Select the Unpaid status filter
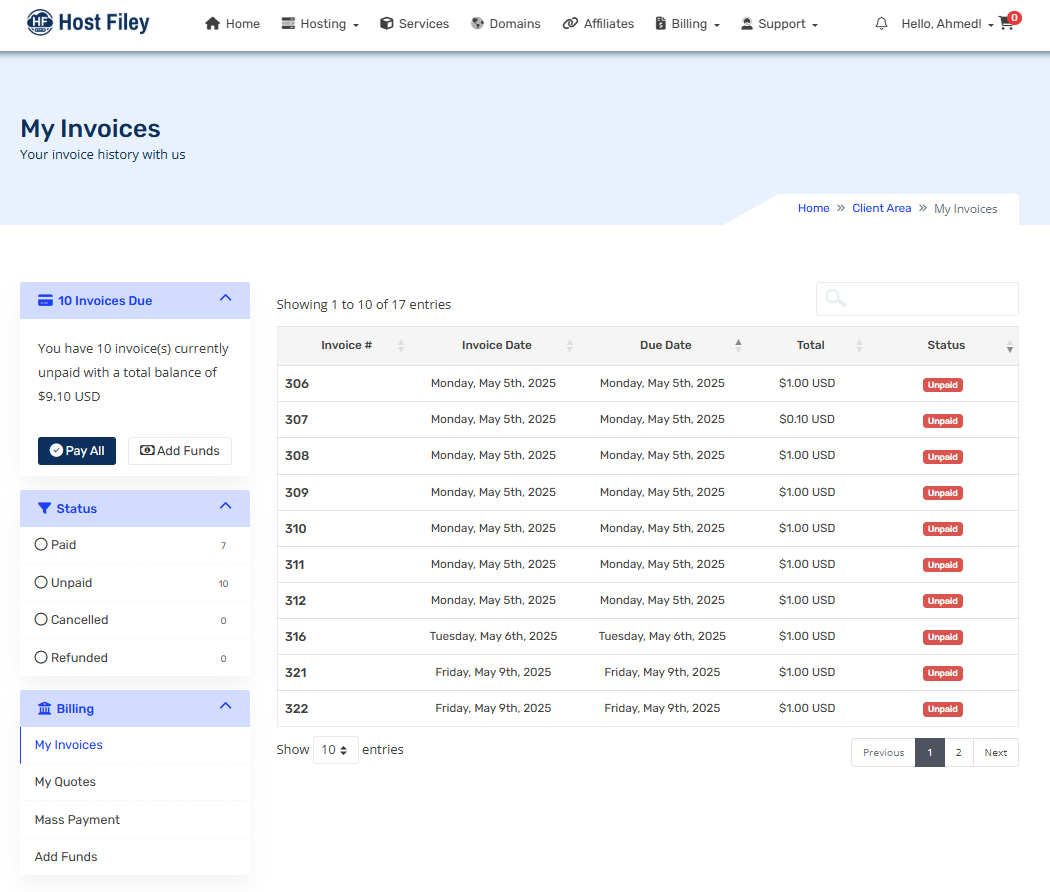The height and width of the screenshot is (892, 1050). click(x=41, y=582)
